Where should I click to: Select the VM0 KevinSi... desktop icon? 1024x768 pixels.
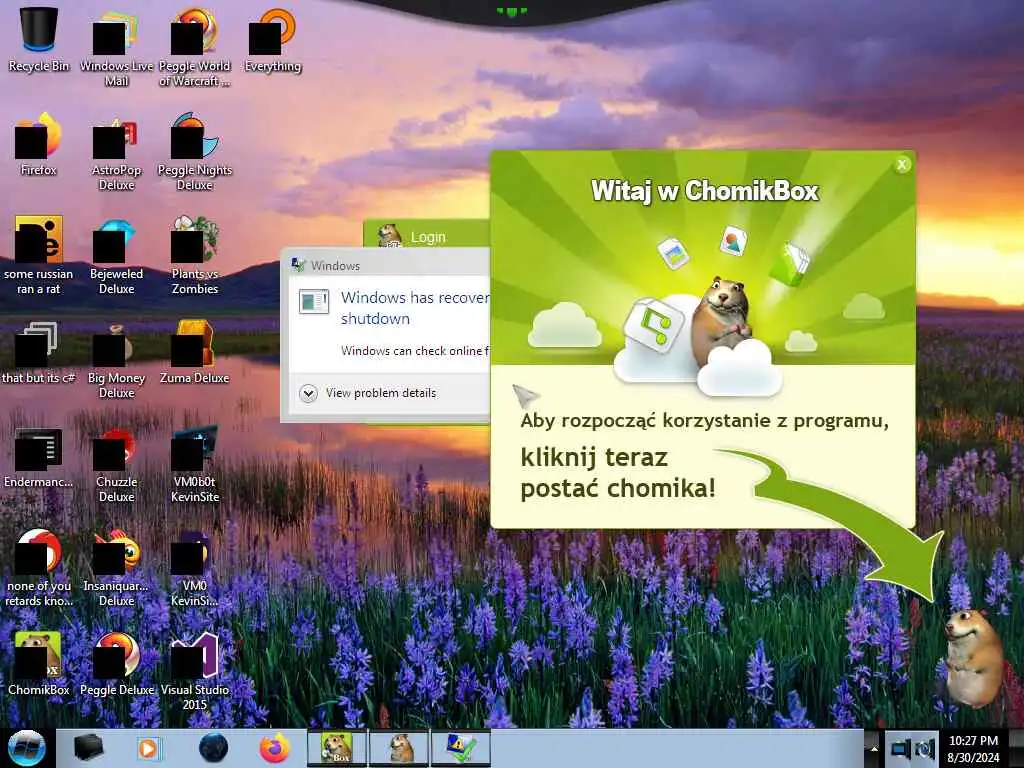point(195,567)
